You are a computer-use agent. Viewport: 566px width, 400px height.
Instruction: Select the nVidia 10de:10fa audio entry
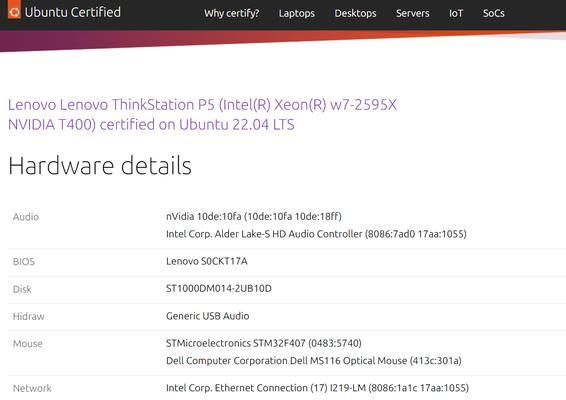pos(254,216)
